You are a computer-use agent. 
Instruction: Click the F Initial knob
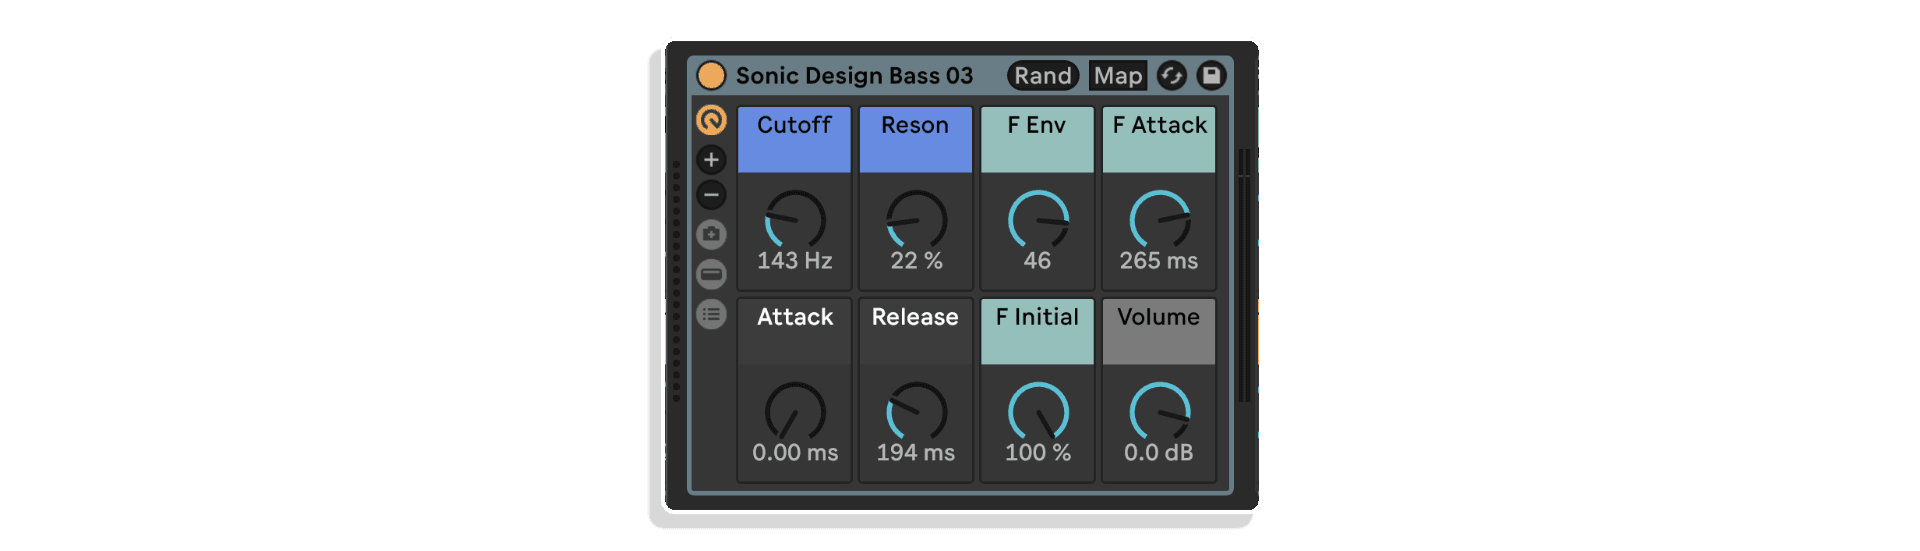(x=1038, y=411)
